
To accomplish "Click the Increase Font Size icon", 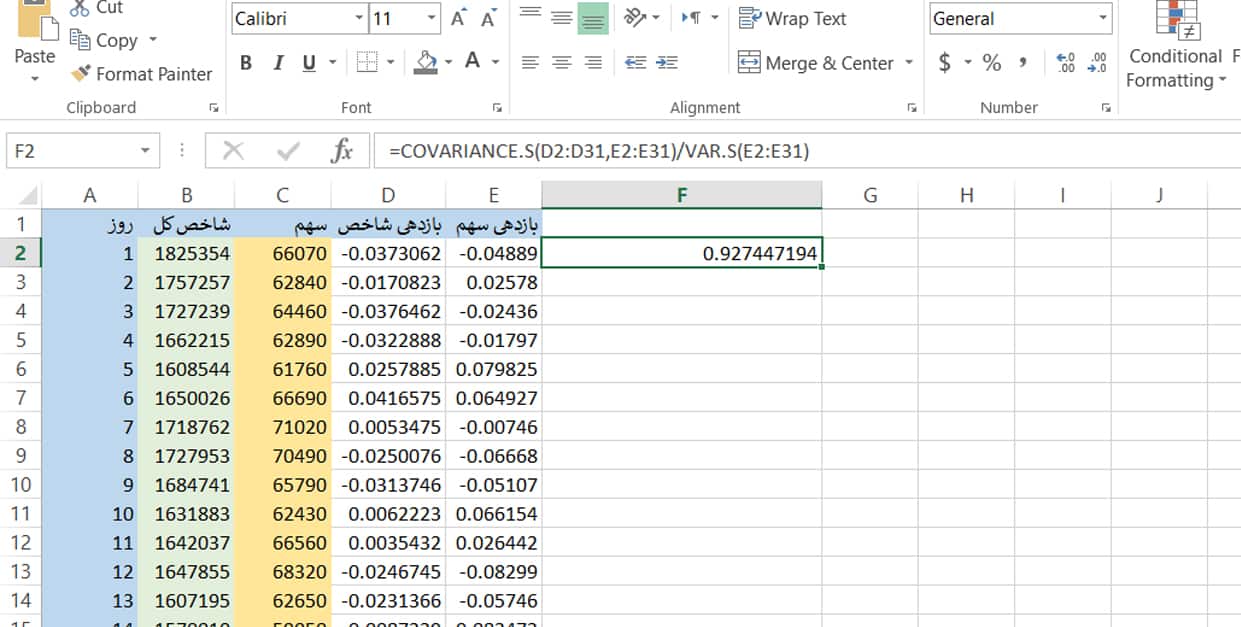I will click(x=458, y=19).
